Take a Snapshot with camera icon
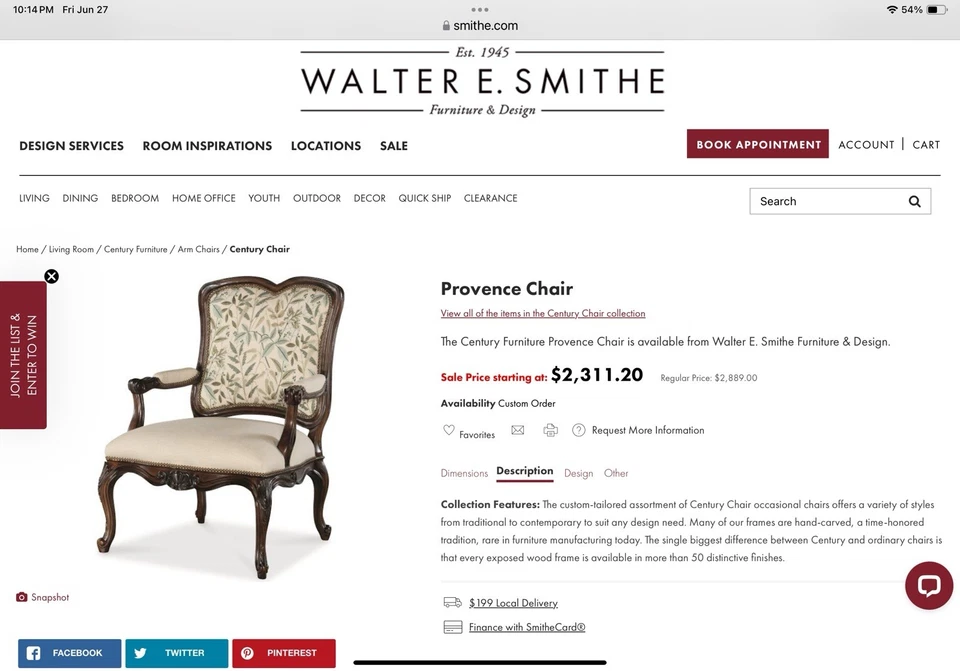 (21, 597)
